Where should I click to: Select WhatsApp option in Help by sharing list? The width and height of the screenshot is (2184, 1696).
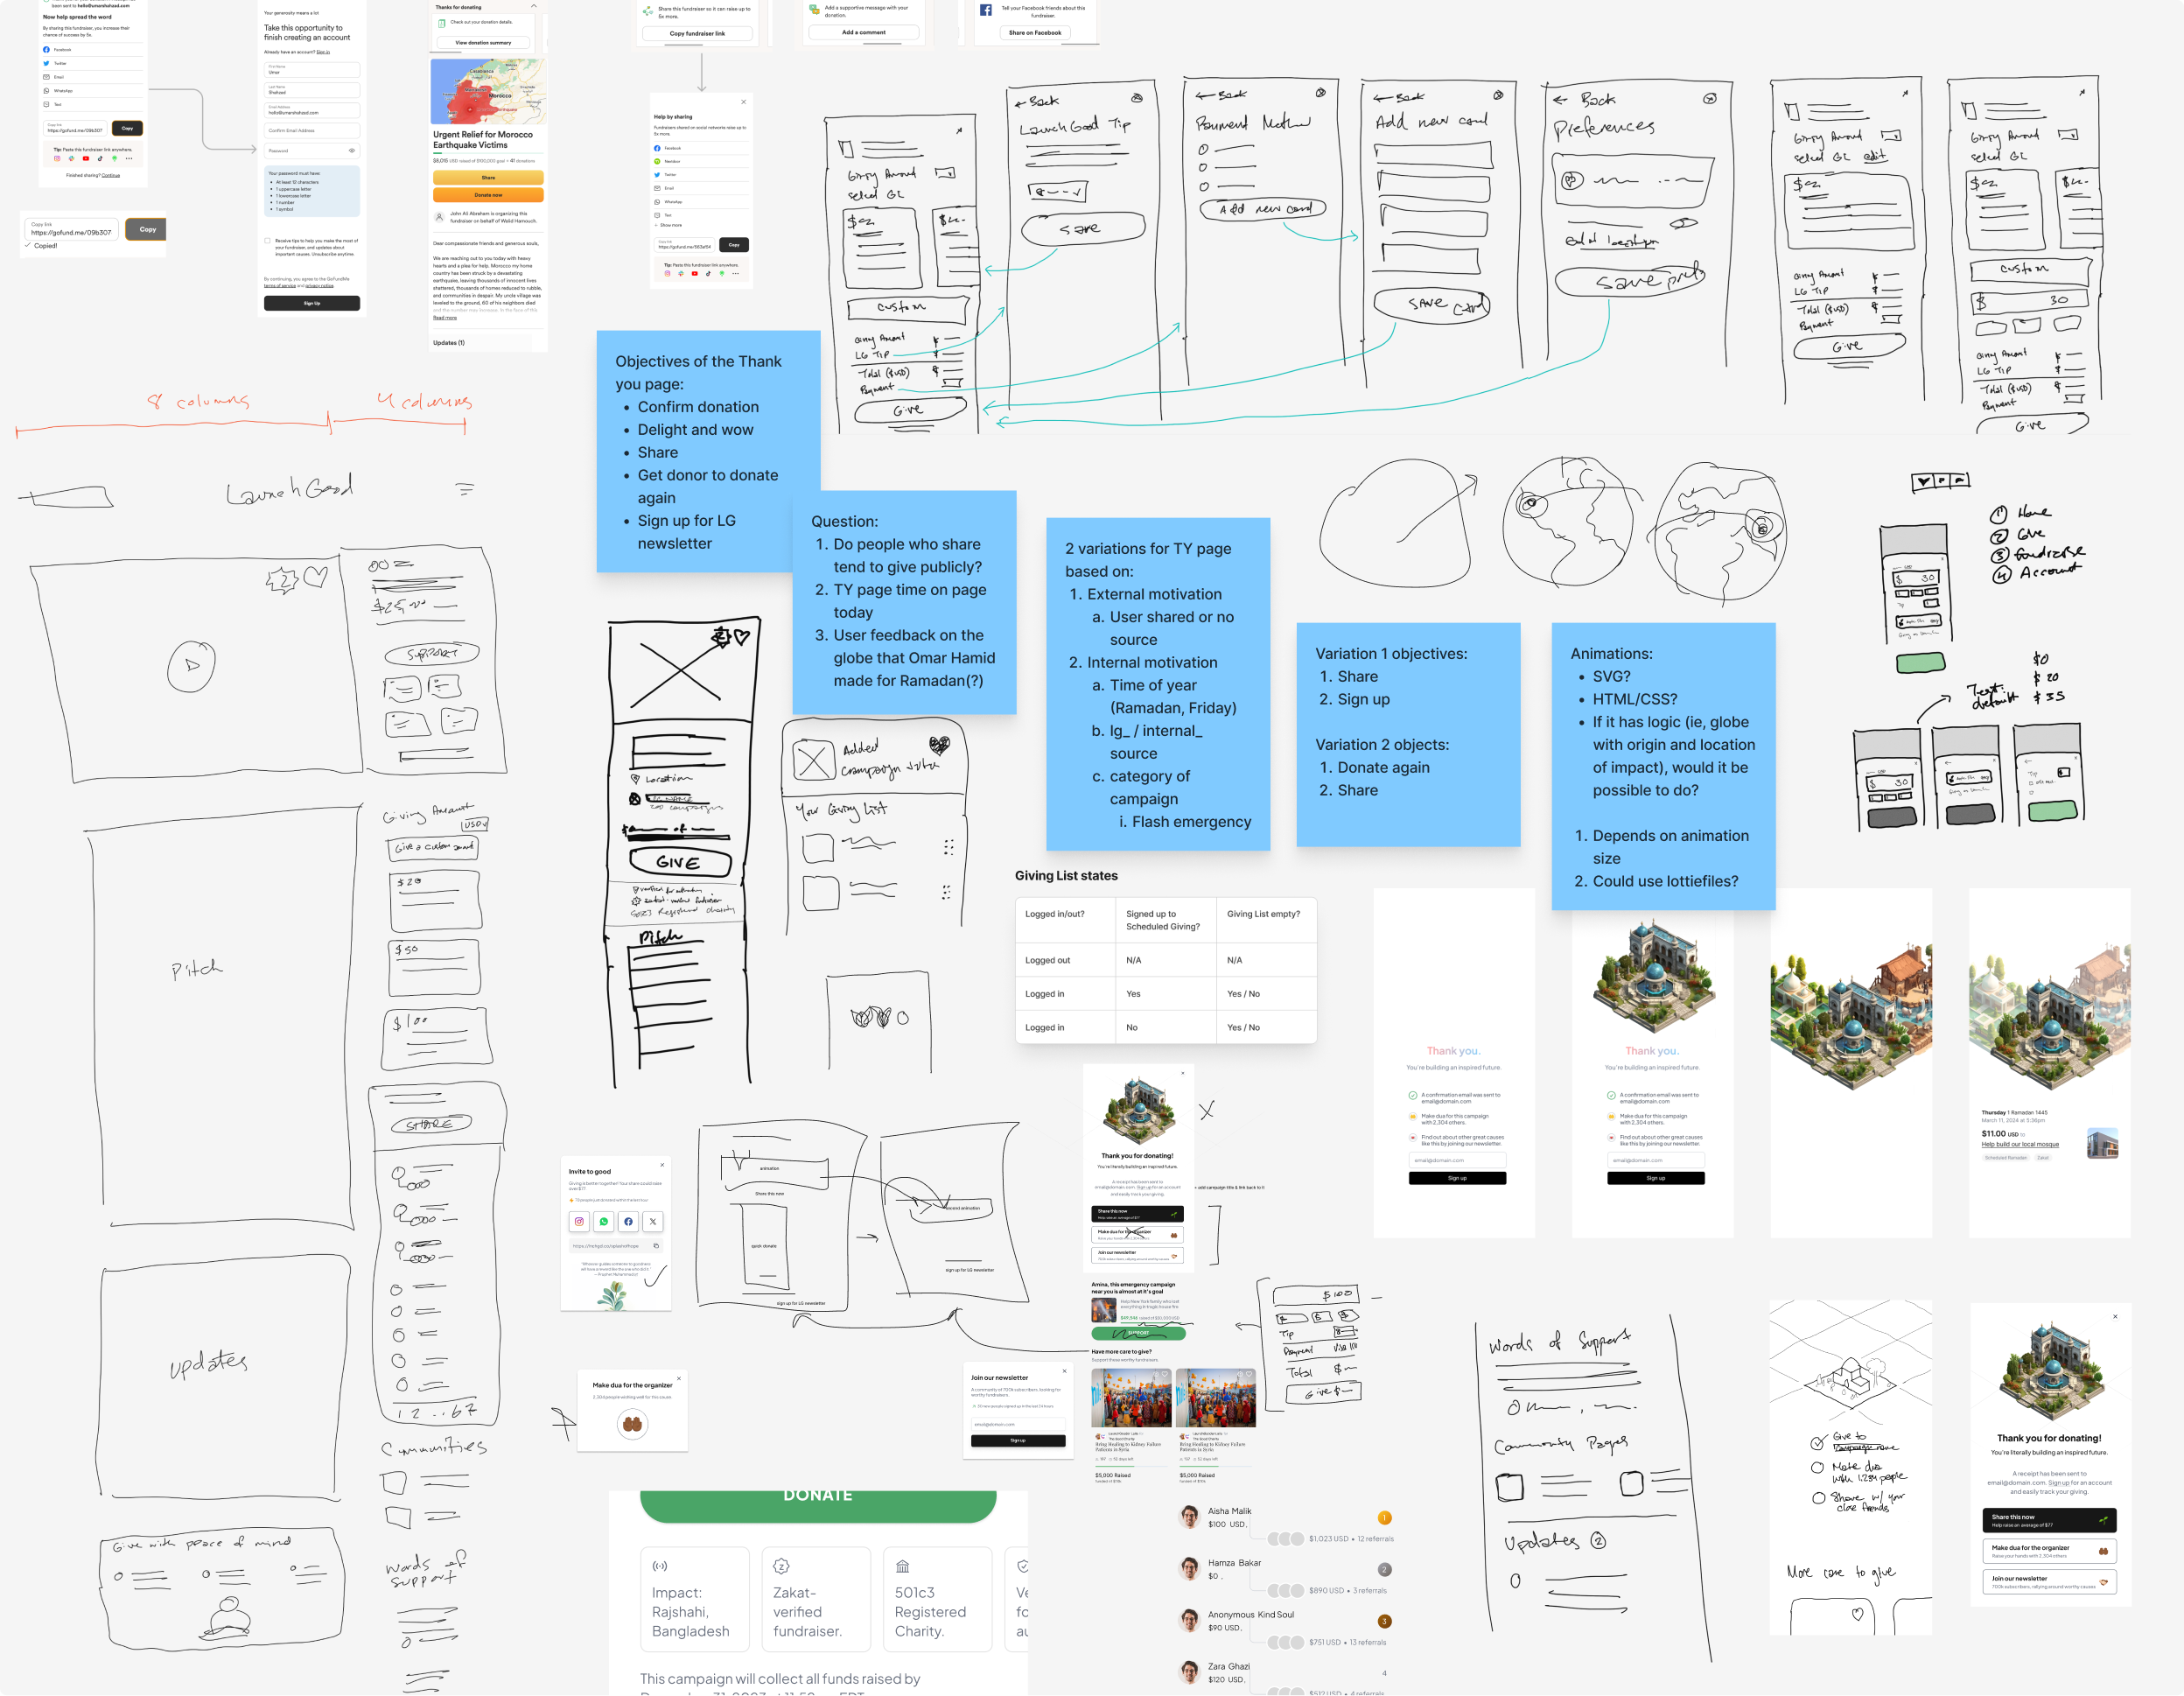tap(673, 202)
